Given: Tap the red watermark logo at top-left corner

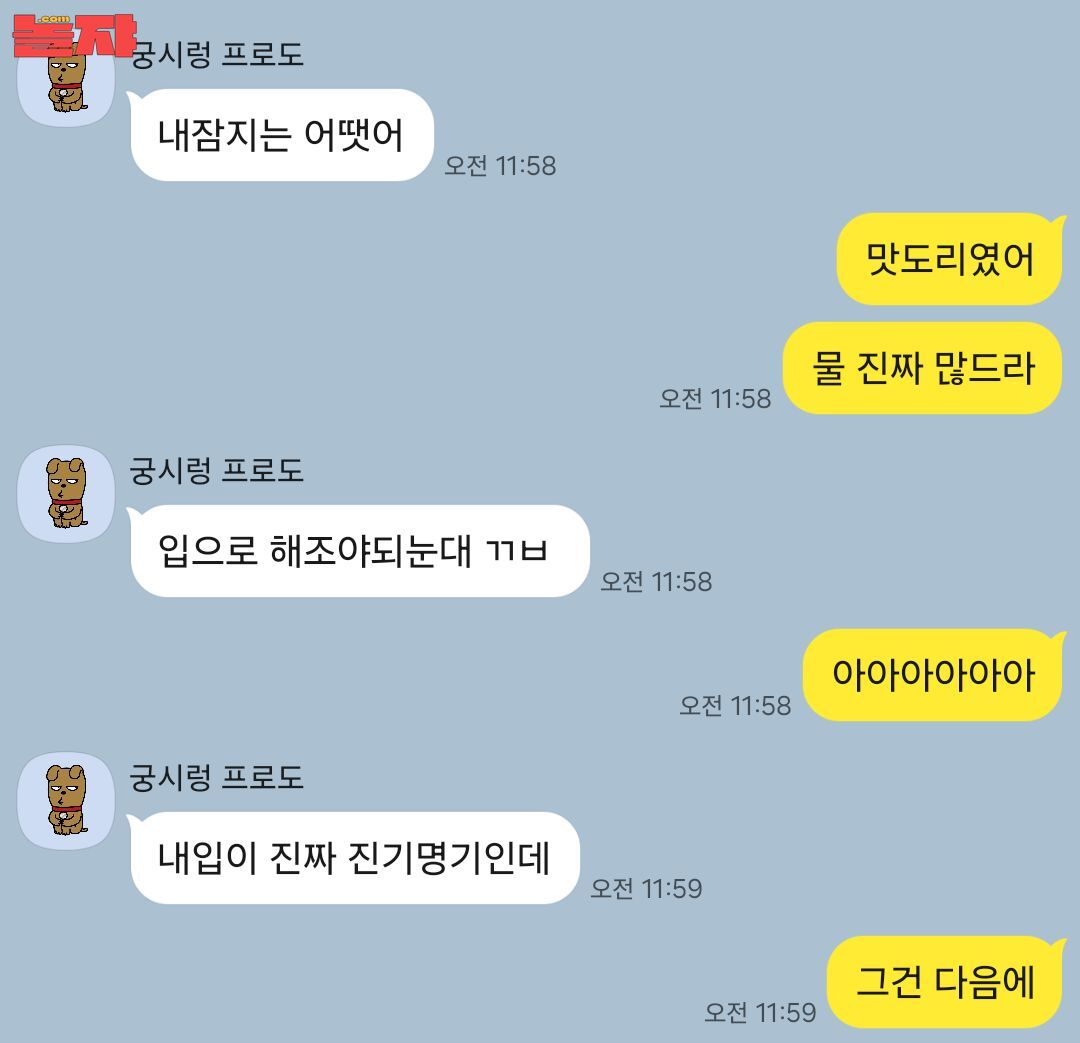Looking at the screenshot, I should [74, 35].
